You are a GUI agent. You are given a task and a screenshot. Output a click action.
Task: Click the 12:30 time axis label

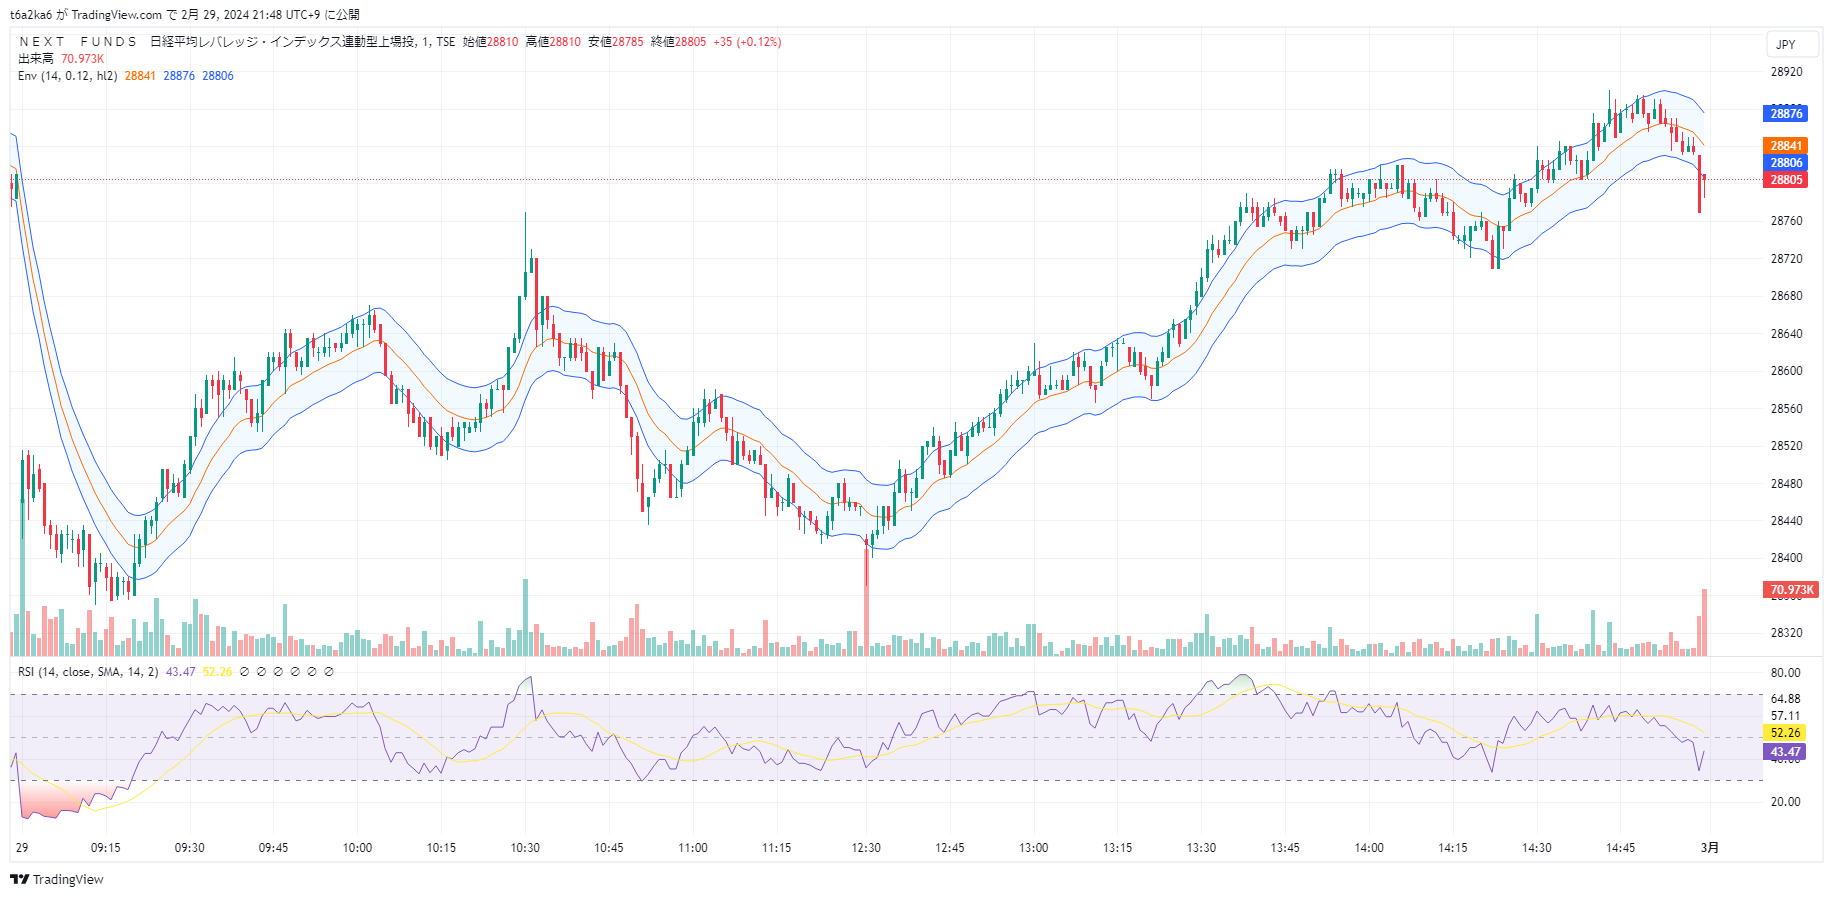click(866, 848)
